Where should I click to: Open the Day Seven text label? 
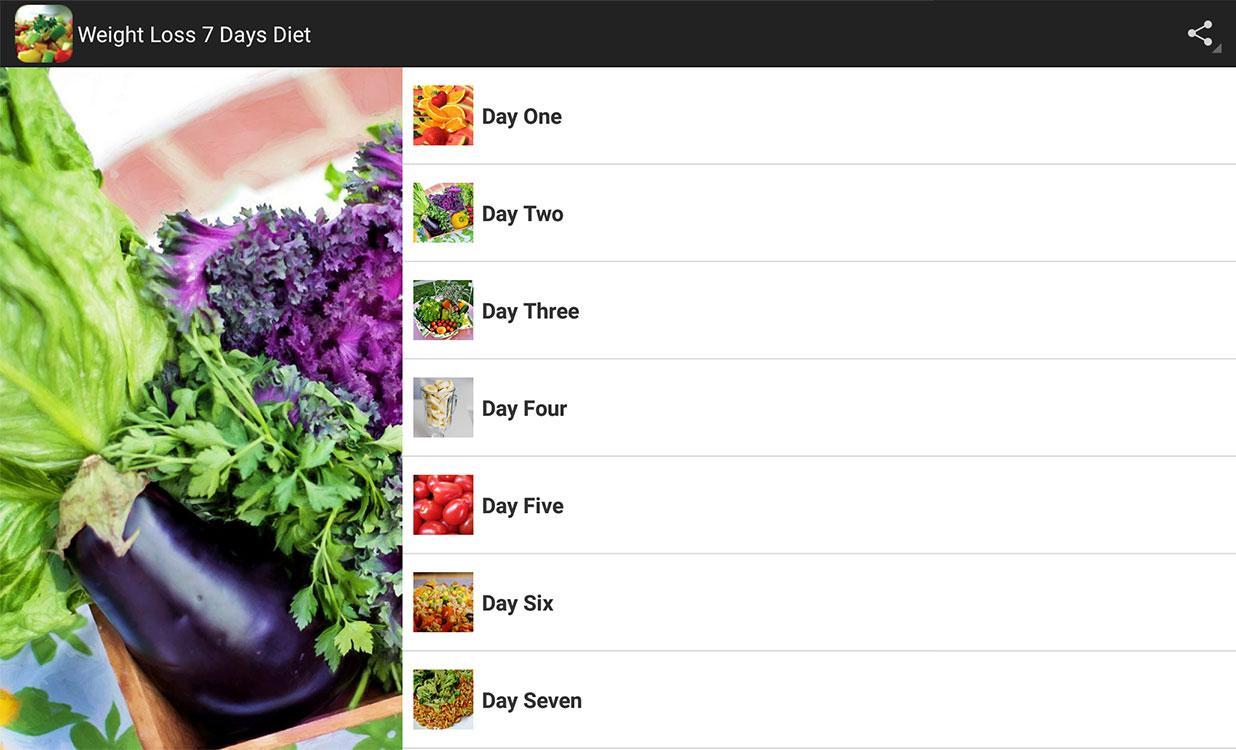click(x=531, y=700)
